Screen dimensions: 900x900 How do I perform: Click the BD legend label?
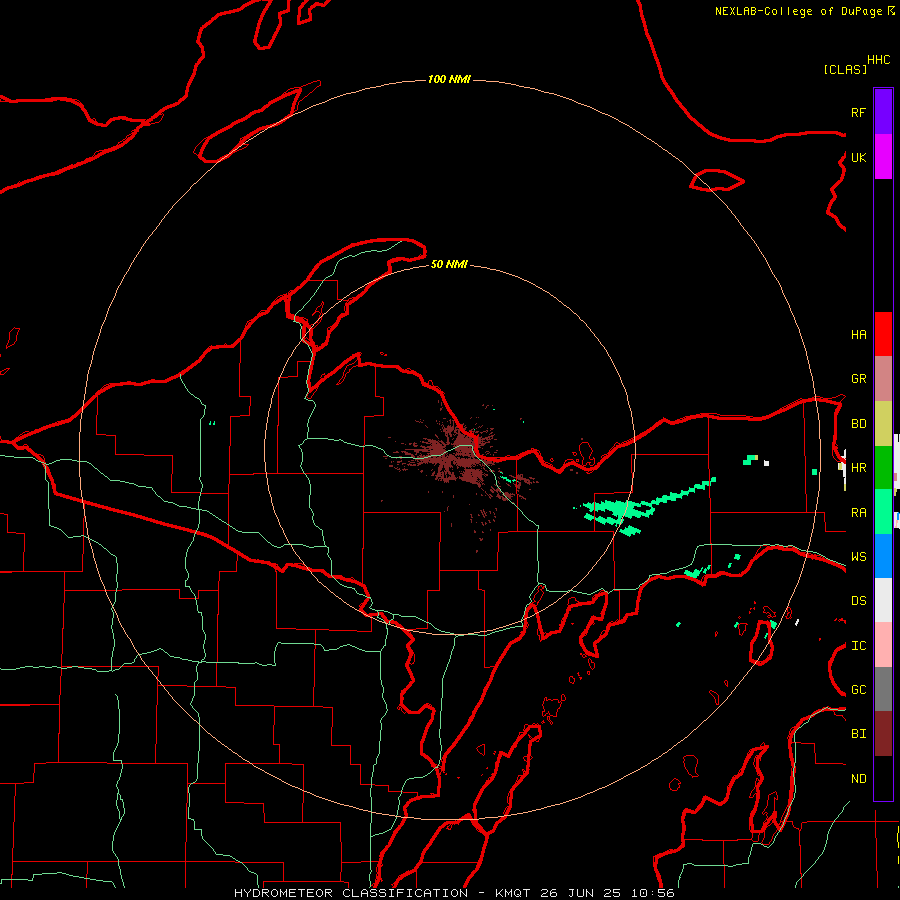(858, 424)
